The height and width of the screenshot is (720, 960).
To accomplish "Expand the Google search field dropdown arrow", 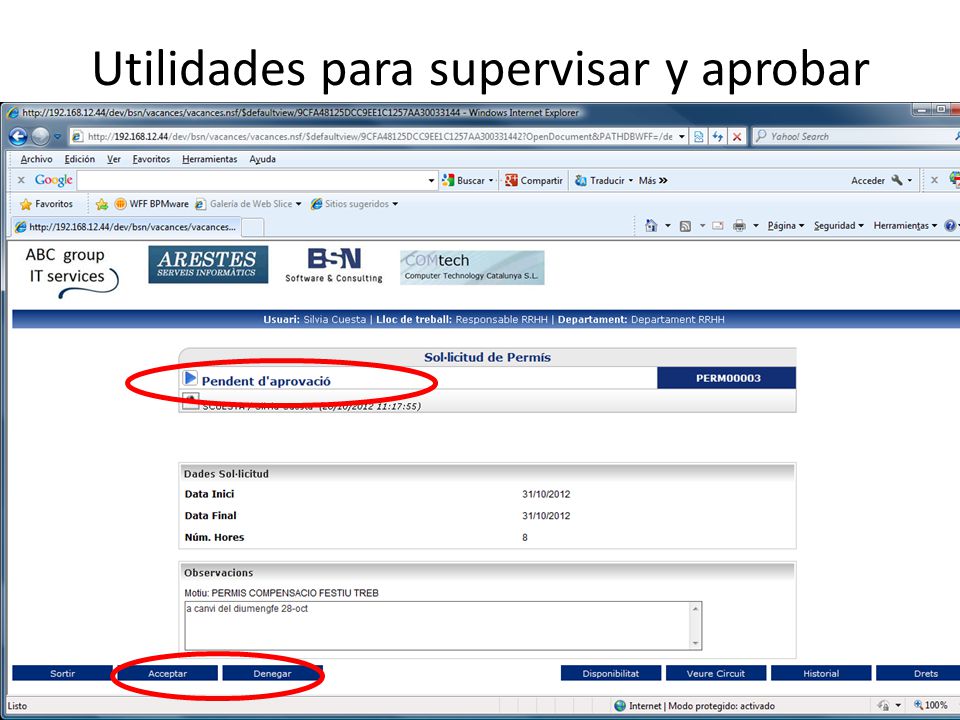I will click(431, 180).
